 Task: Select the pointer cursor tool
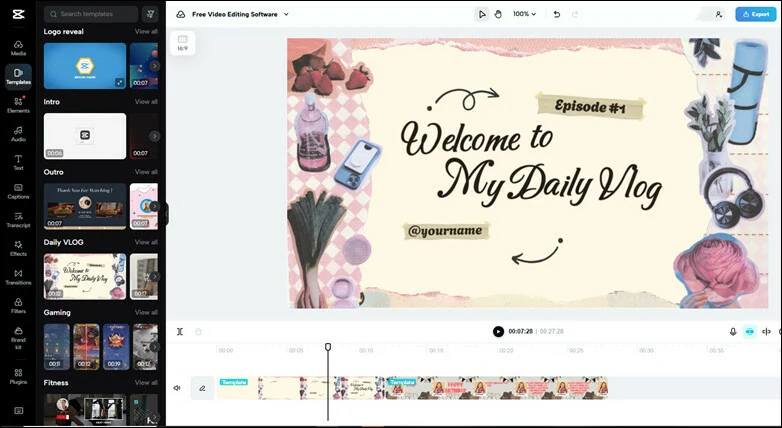[482, 14]
